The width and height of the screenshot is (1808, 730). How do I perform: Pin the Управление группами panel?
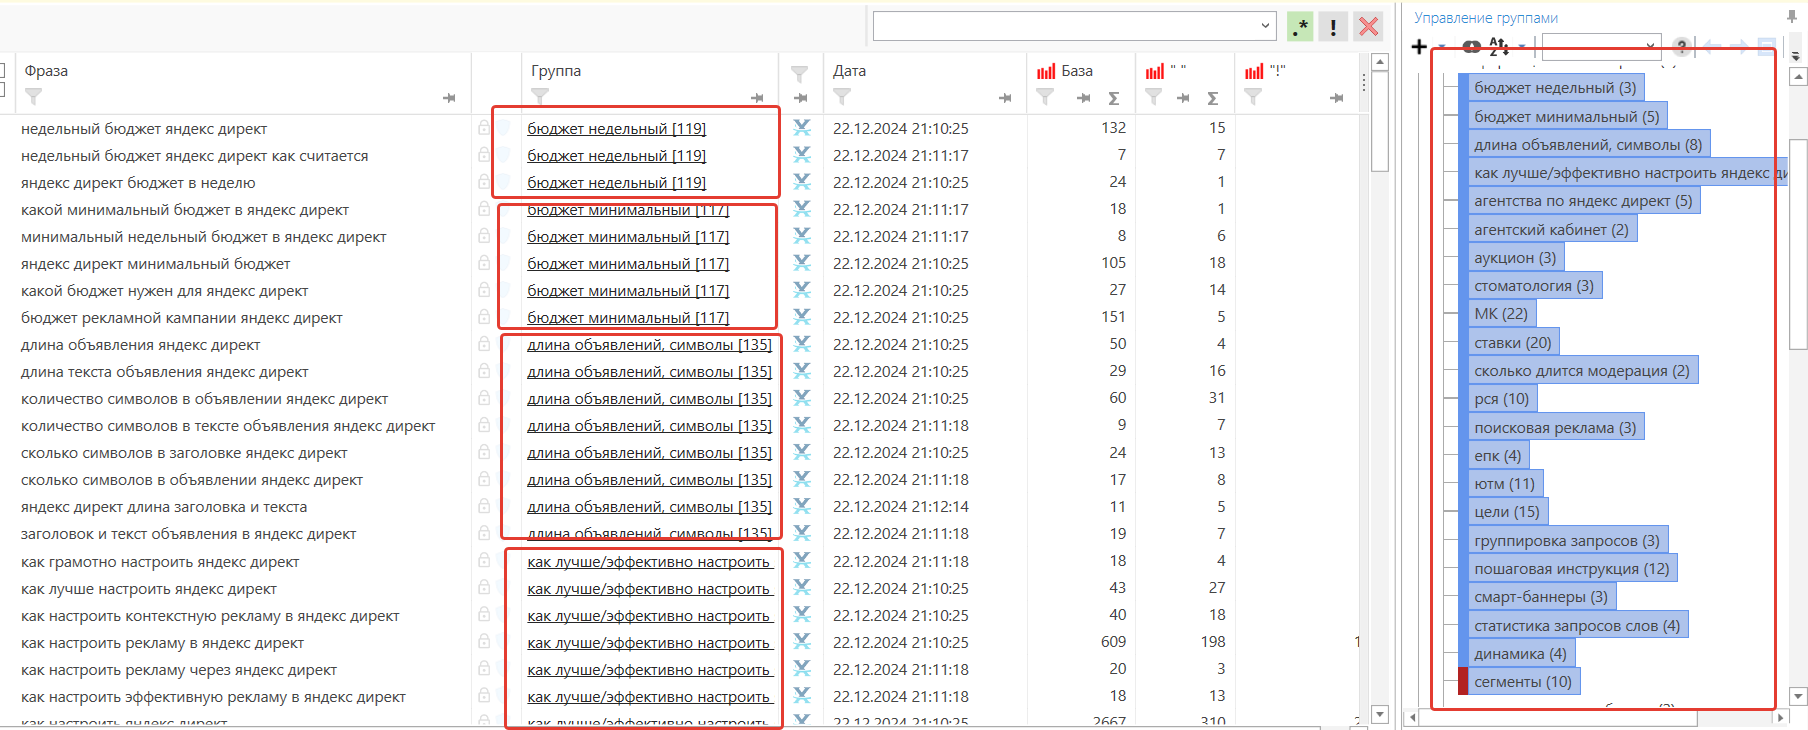coord(1792,17)
